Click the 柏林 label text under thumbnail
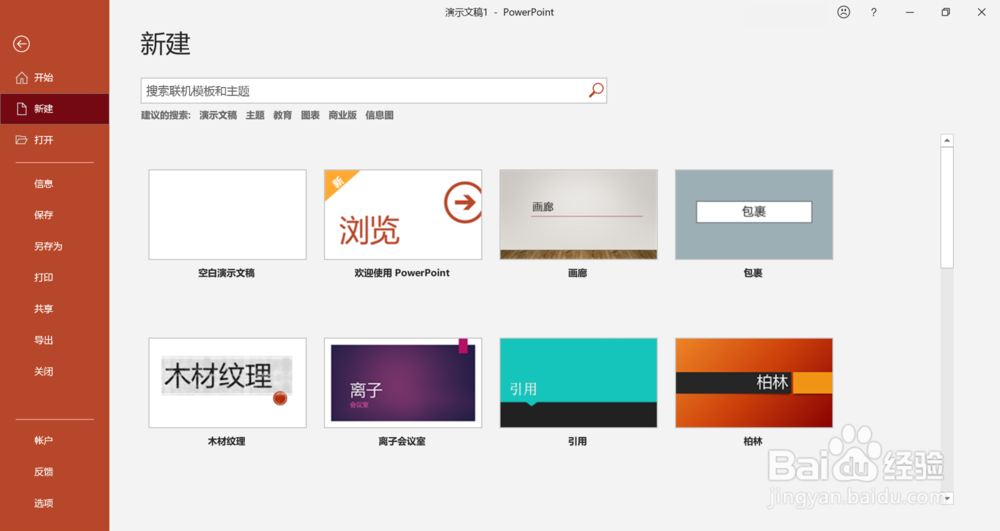Image resolution: width=1000 pixels, height=531 pixels. (x=753, y=441)
